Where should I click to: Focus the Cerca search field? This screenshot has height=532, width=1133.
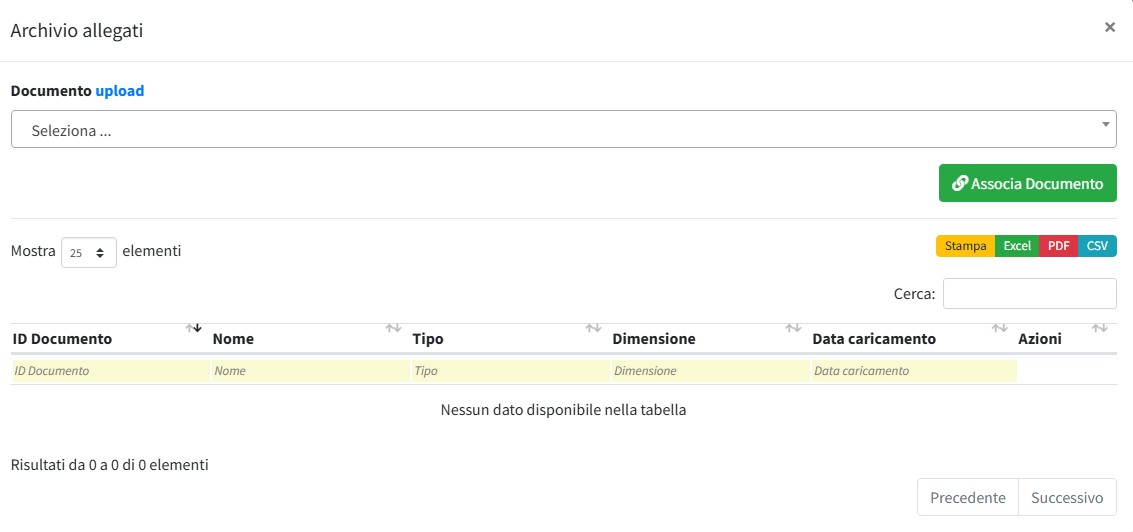[1029, 294]
